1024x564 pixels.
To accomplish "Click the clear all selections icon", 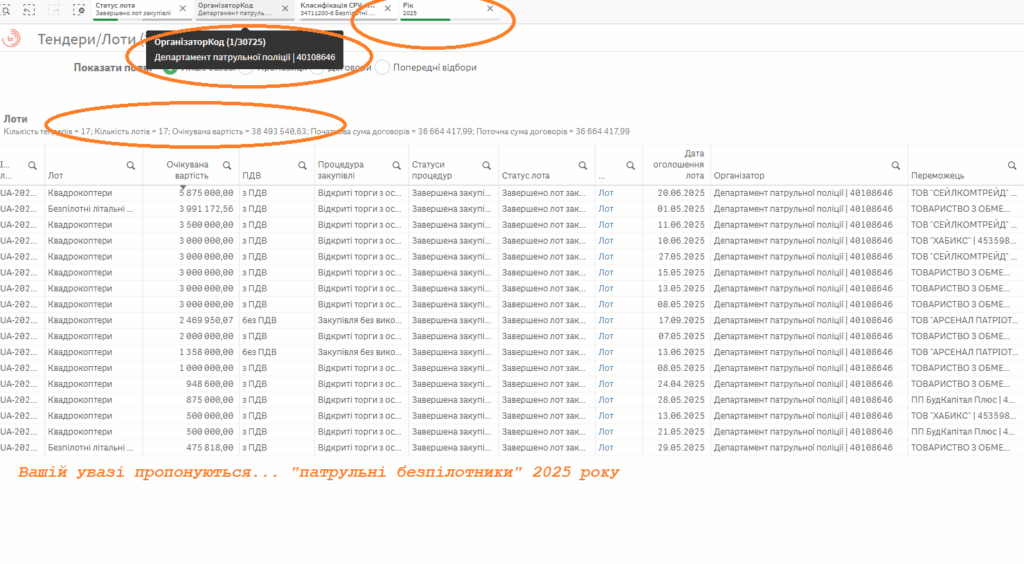I will tap(81, 9).
